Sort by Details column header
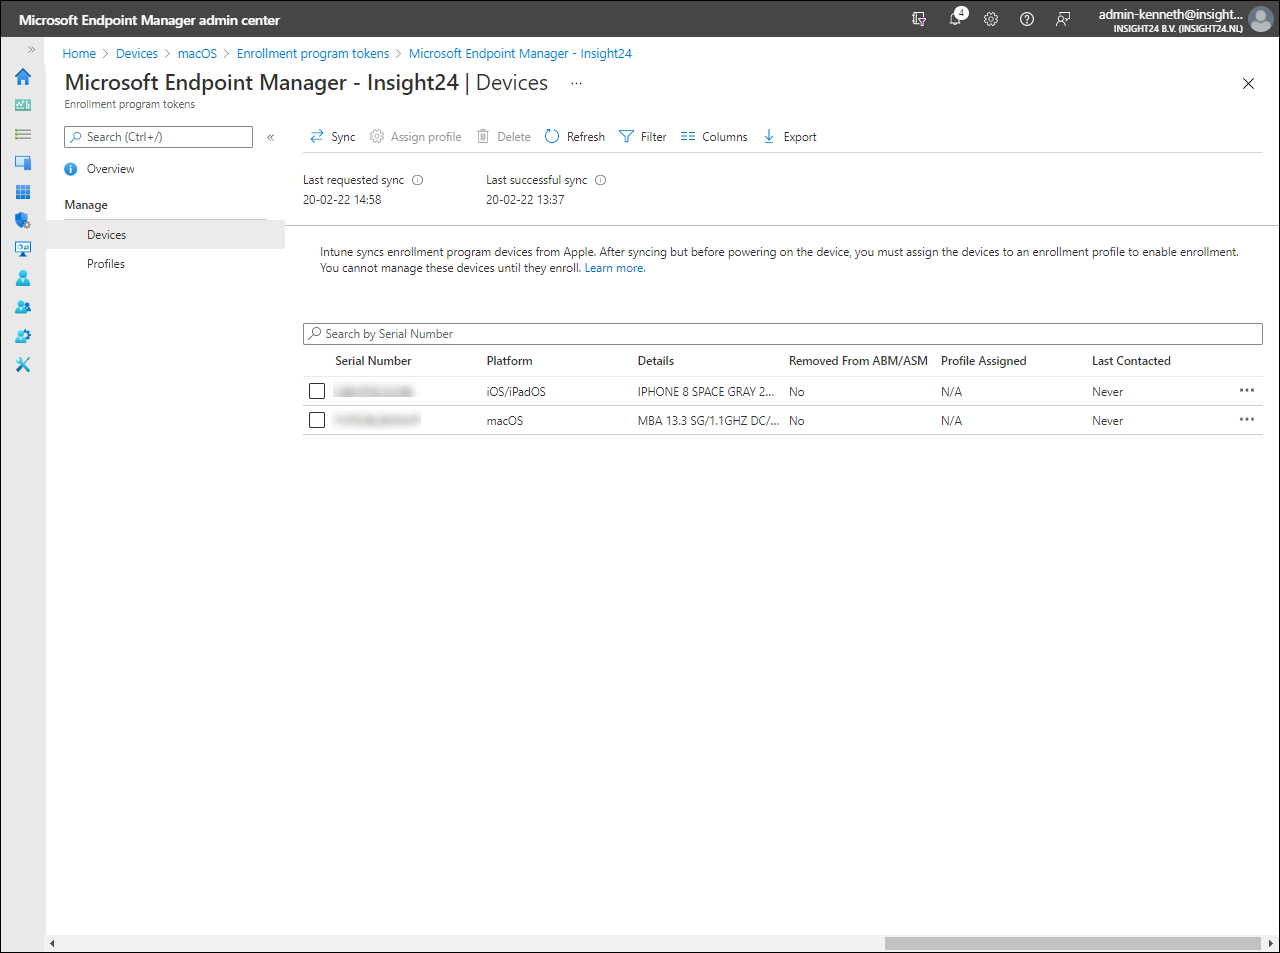Screen dimensions: 1280x953 (656, 361)
